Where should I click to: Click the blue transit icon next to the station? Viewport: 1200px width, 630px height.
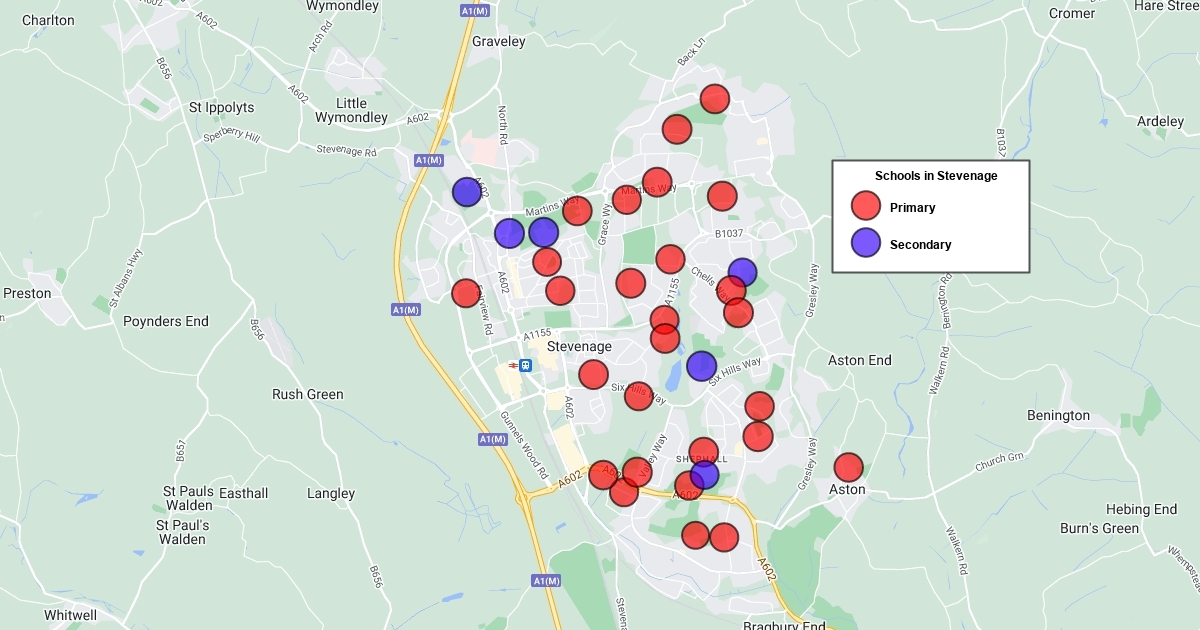point(526,365)
